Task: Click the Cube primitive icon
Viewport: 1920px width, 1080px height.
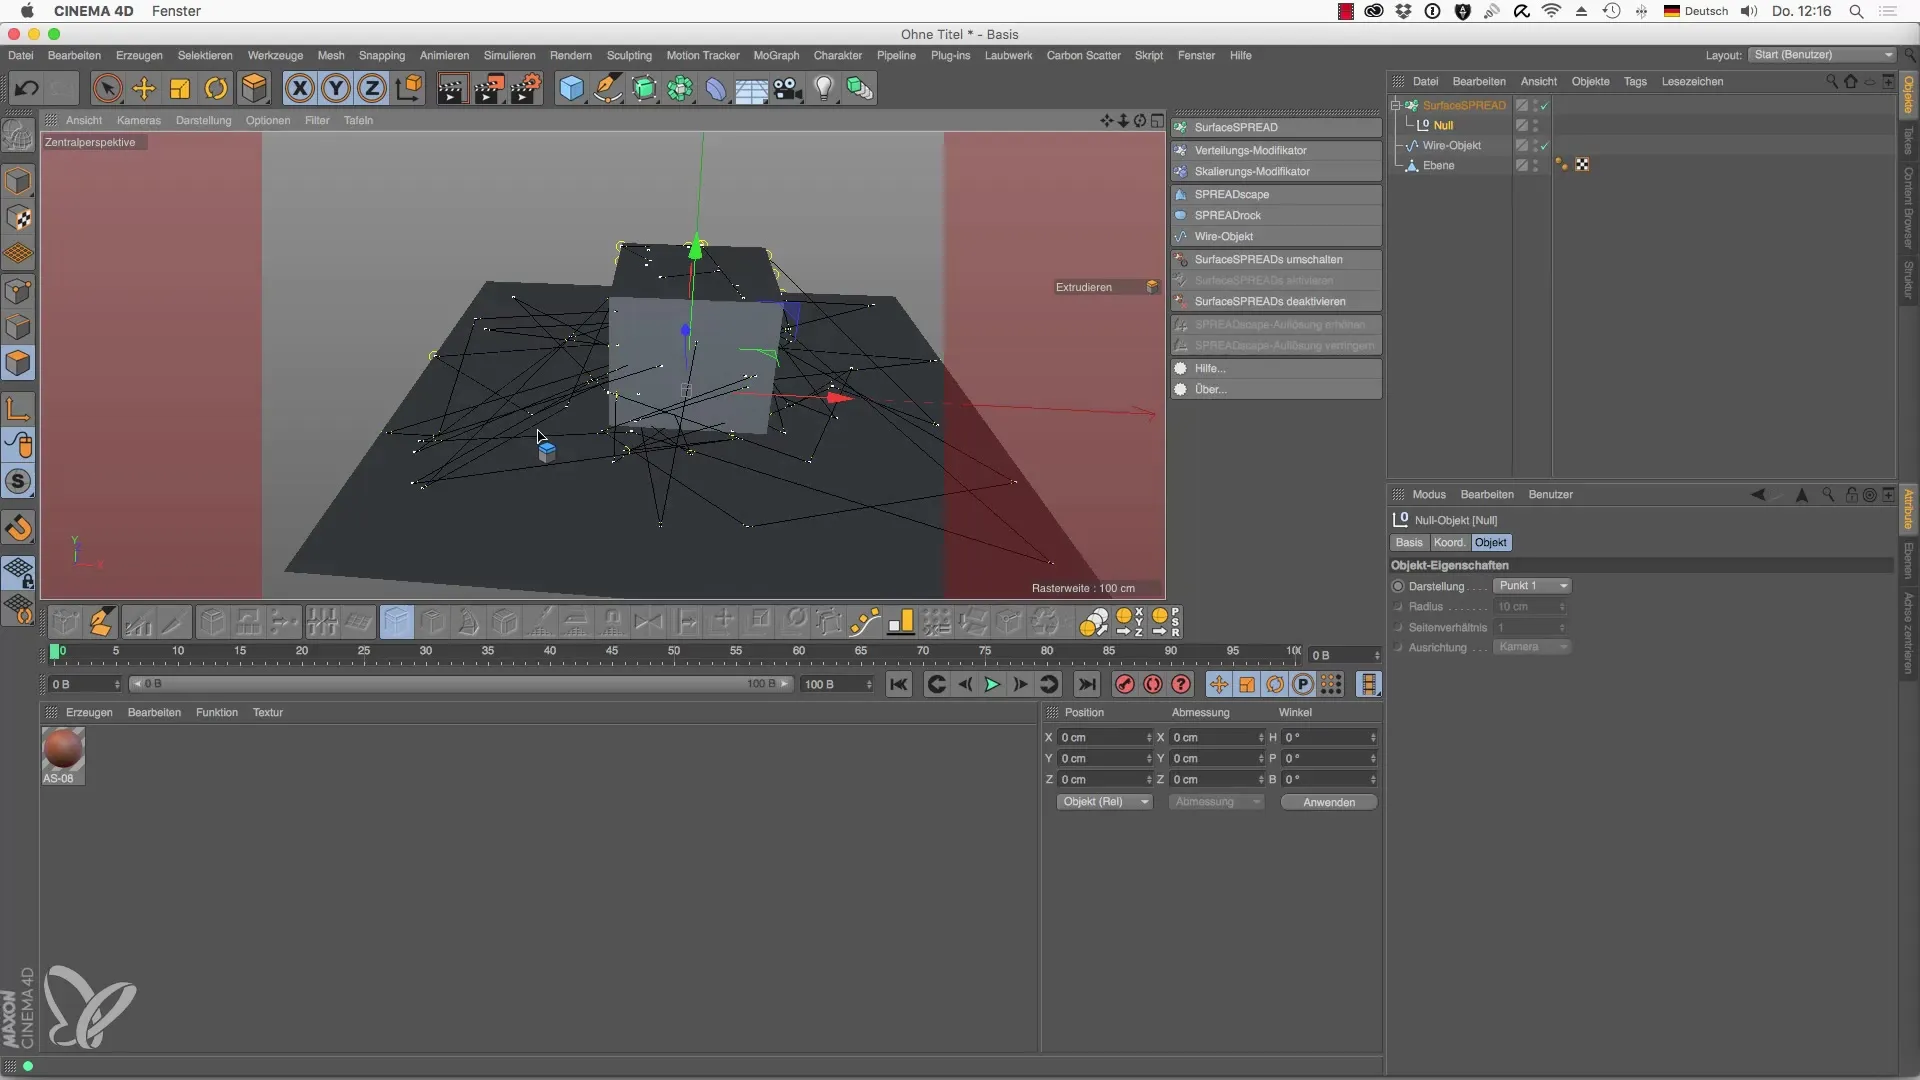Action: [x=571, y=88]
